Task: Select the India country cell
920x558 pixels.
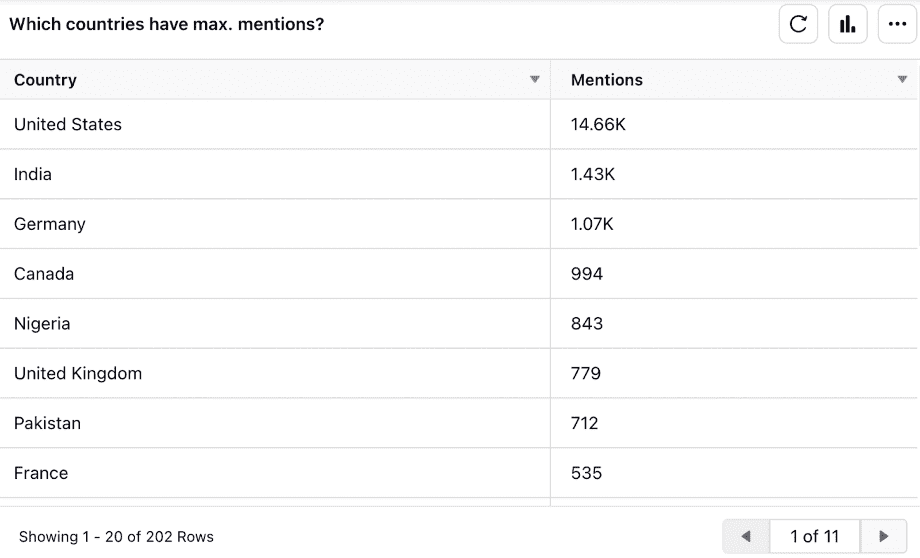Action: pos(33,175)
